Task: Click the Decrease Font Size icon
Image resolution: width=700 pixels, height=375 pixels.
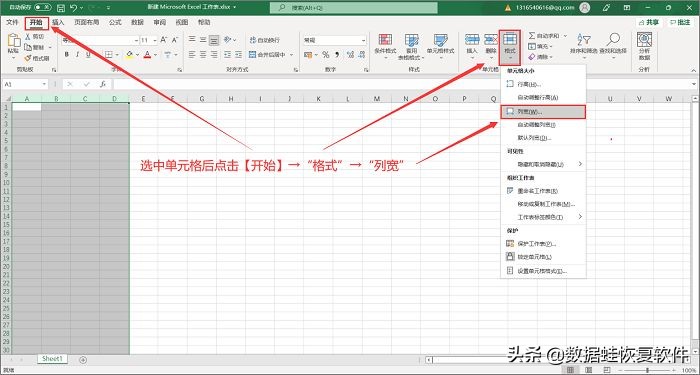Action: [175, 40]
